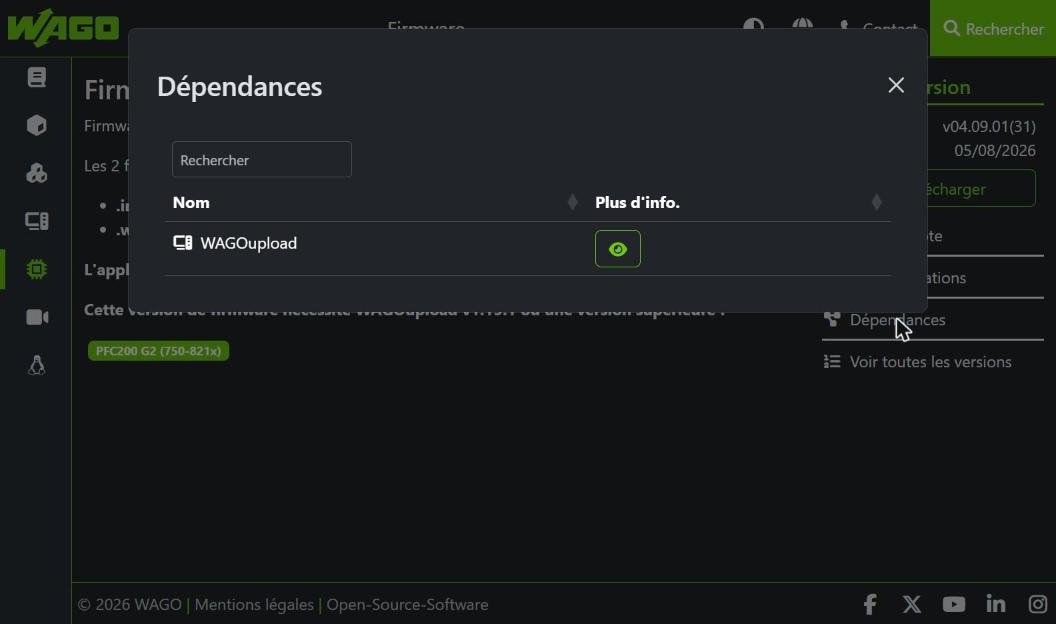Screen dimensions: 1056x624
Task: Click the Télécharger button behind the dialog
Action: pos(981,188)
